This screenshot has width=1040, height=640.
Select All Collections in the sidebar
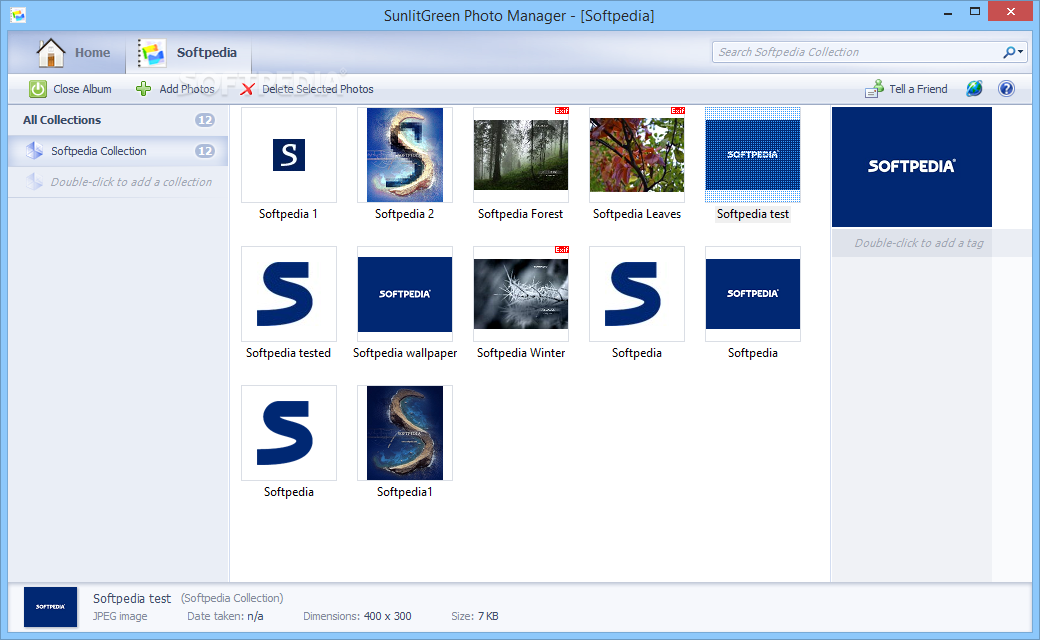119,120
